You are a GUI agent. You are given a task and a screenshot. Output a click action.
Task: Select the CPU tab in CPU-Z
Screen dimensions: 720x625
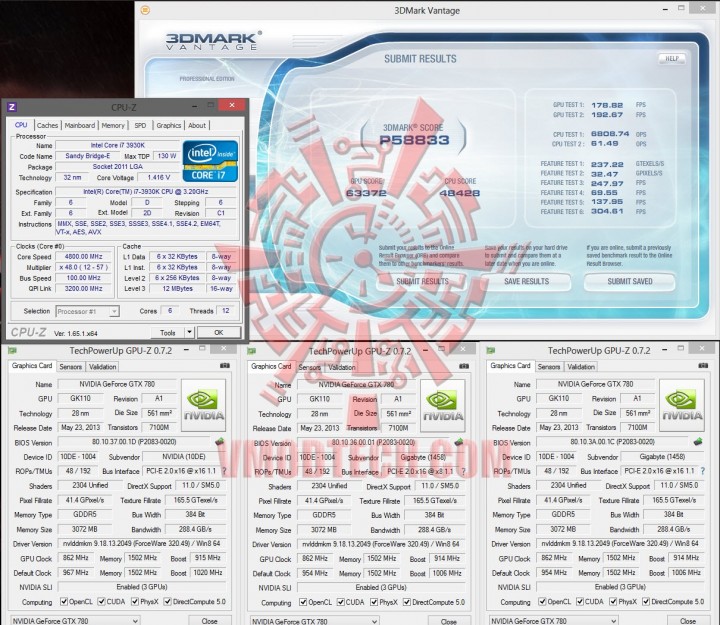tap(21, 125)
